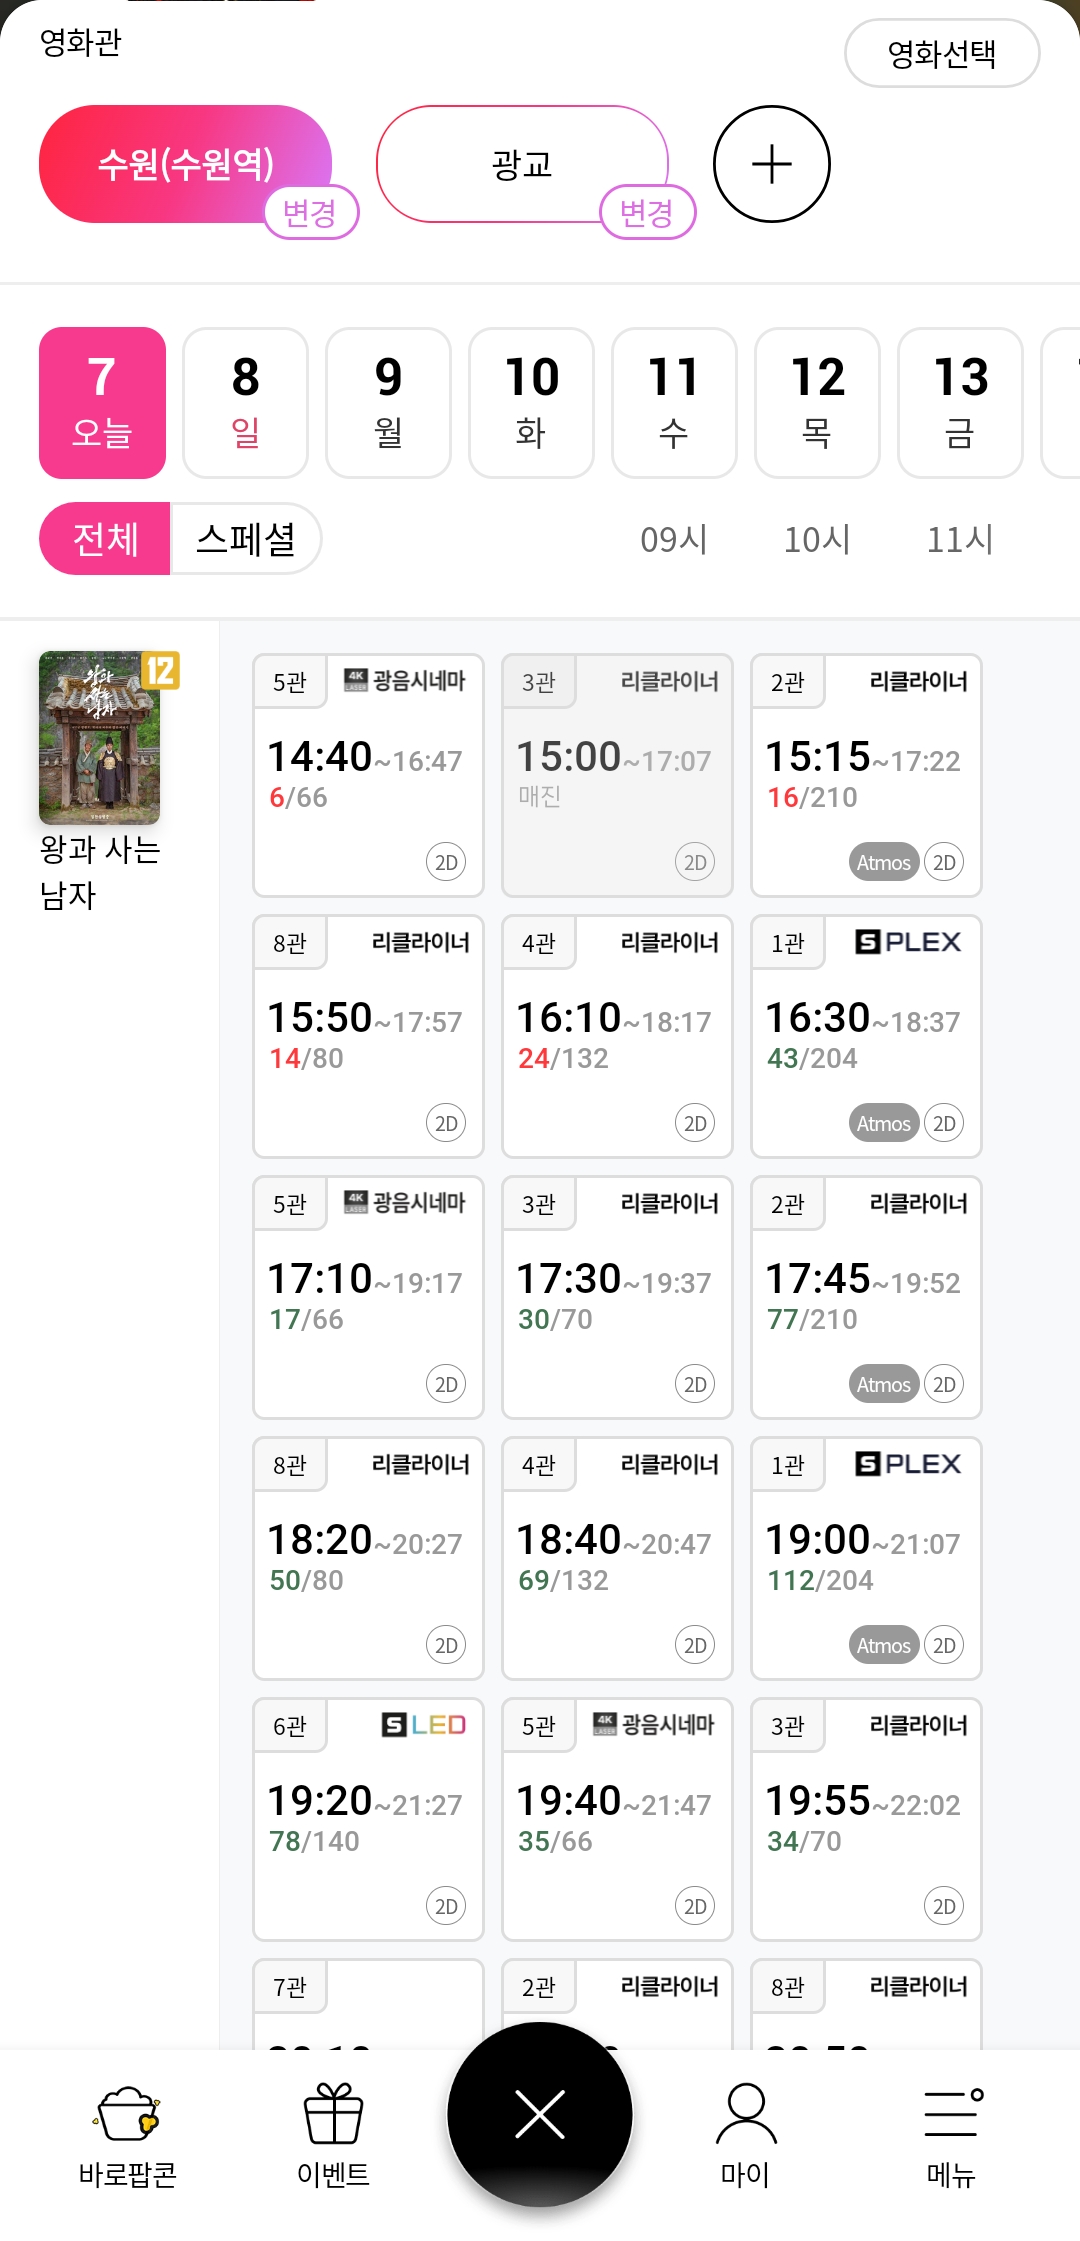Open 왕과 사는 남자 movie poster
This screenshot has height=2241, width=1080.
click(100, 738)
